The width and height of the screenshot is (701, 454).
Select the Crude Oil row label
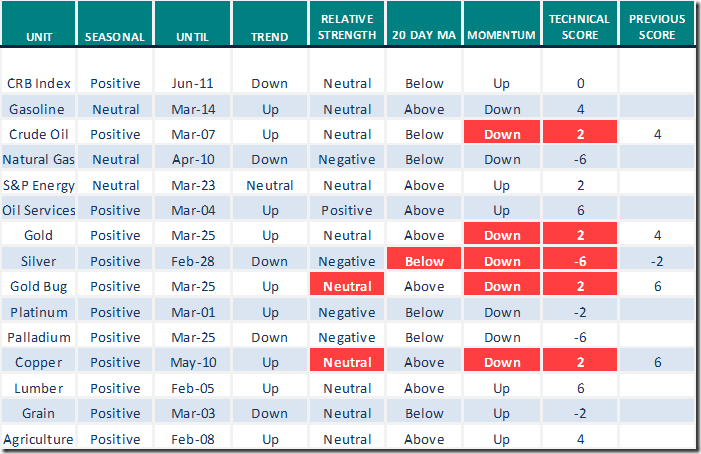[x=38, y=134]
